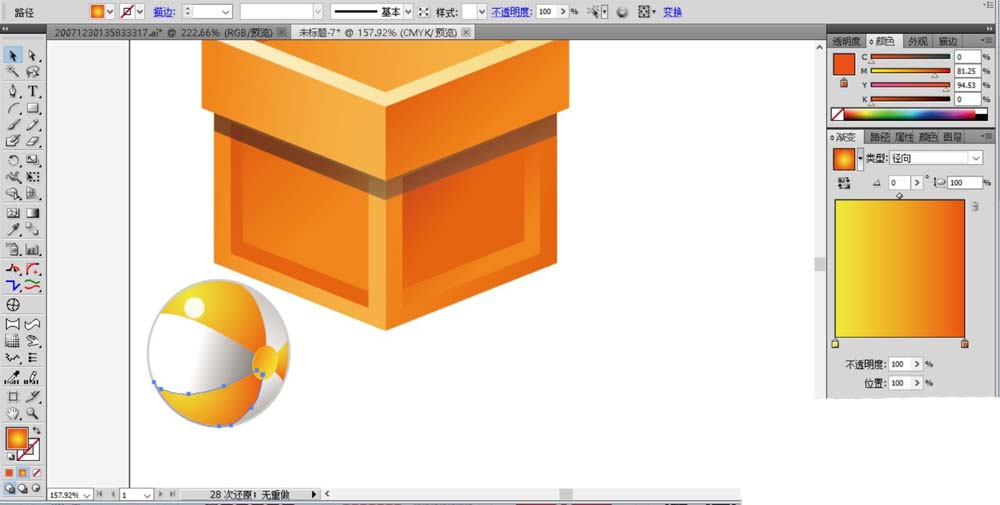Viewport: 1000px width, 505px height.
Task: Click the 变换 link in control bar
Action: (672, 12)
